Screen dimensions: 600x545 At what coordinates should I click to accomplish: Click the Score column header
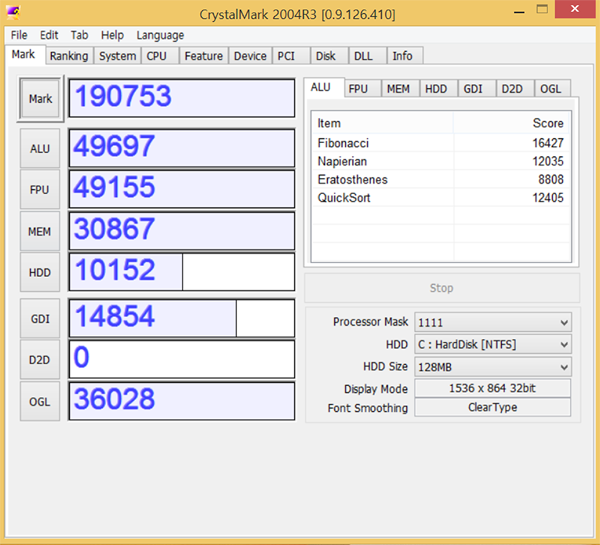(x=512, y=123)
